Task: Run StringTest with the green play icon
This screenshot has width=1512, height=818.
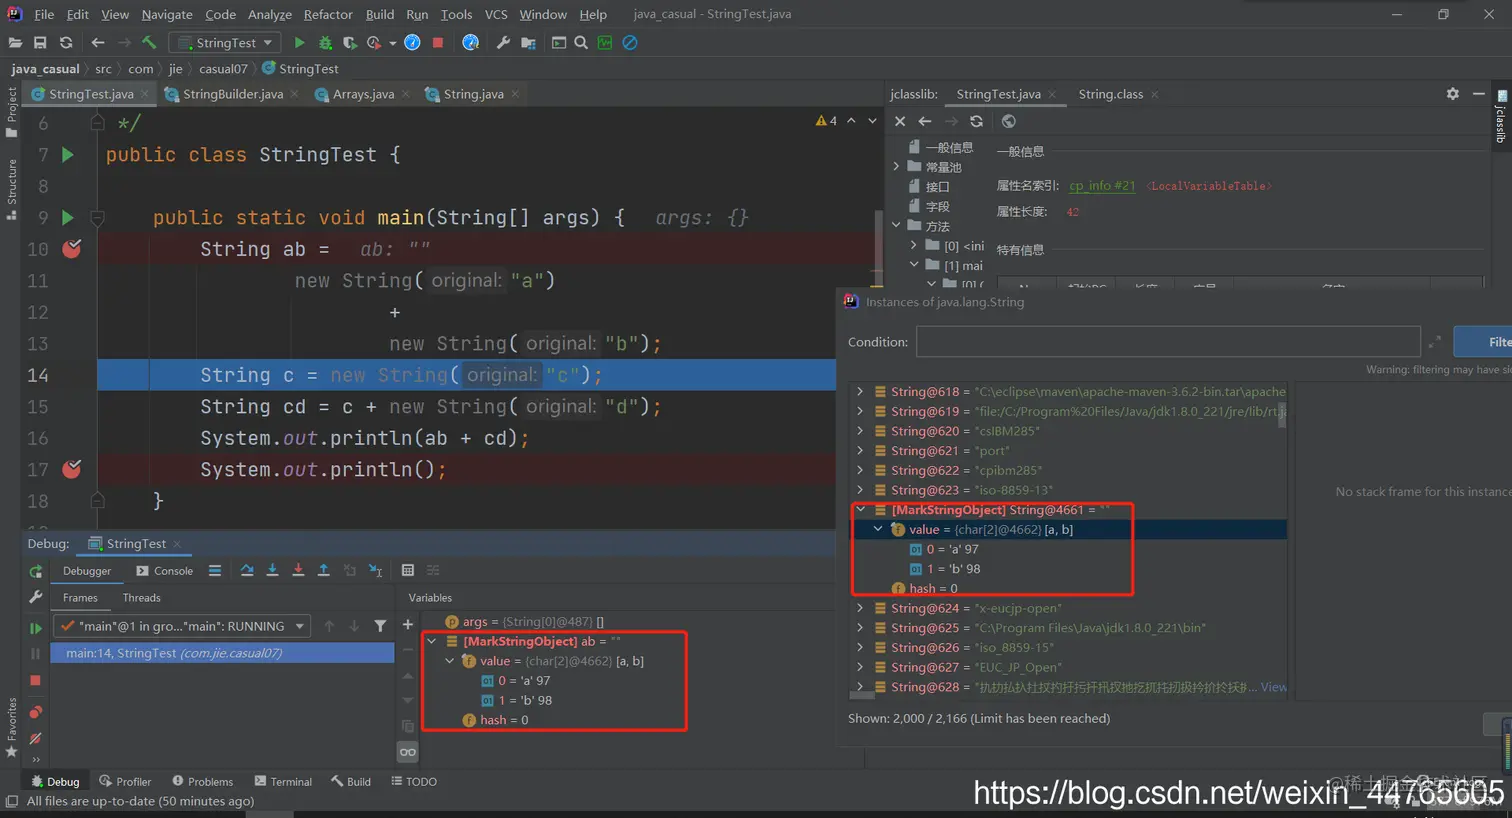Action: point(299,43)
